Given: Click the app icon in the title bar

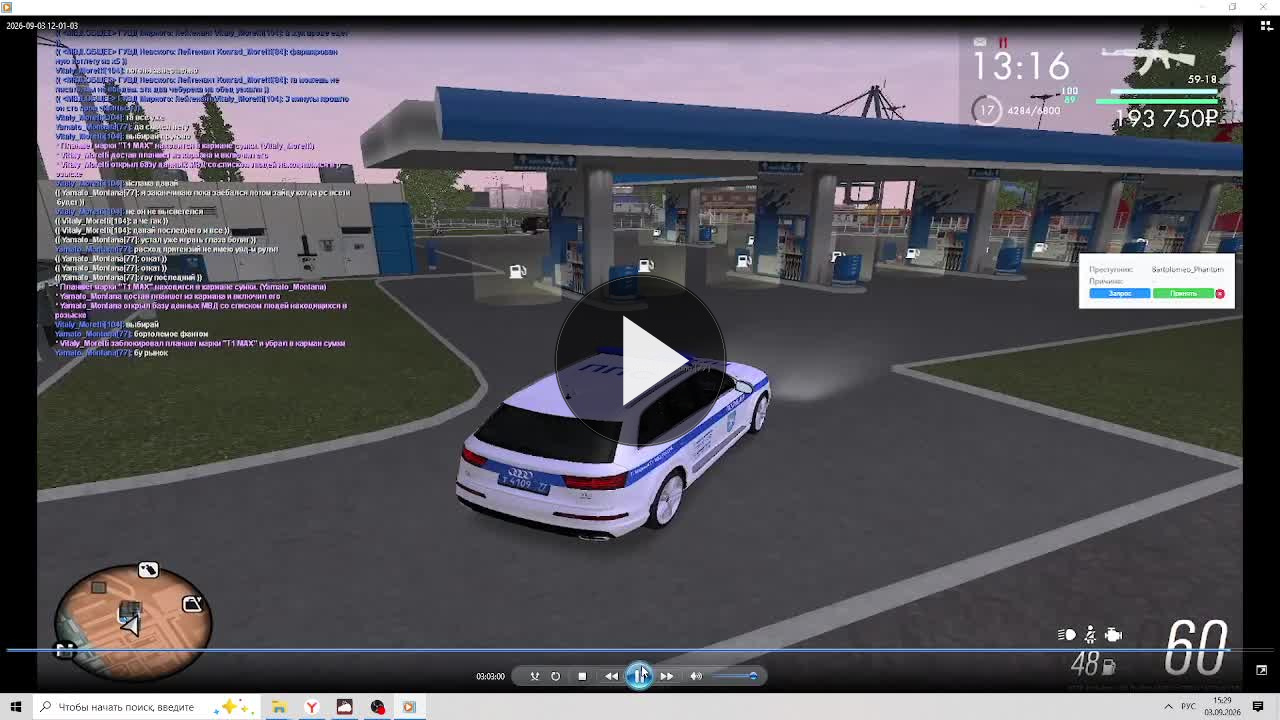Looking at the screenshot, I should [x=6, y=7].
